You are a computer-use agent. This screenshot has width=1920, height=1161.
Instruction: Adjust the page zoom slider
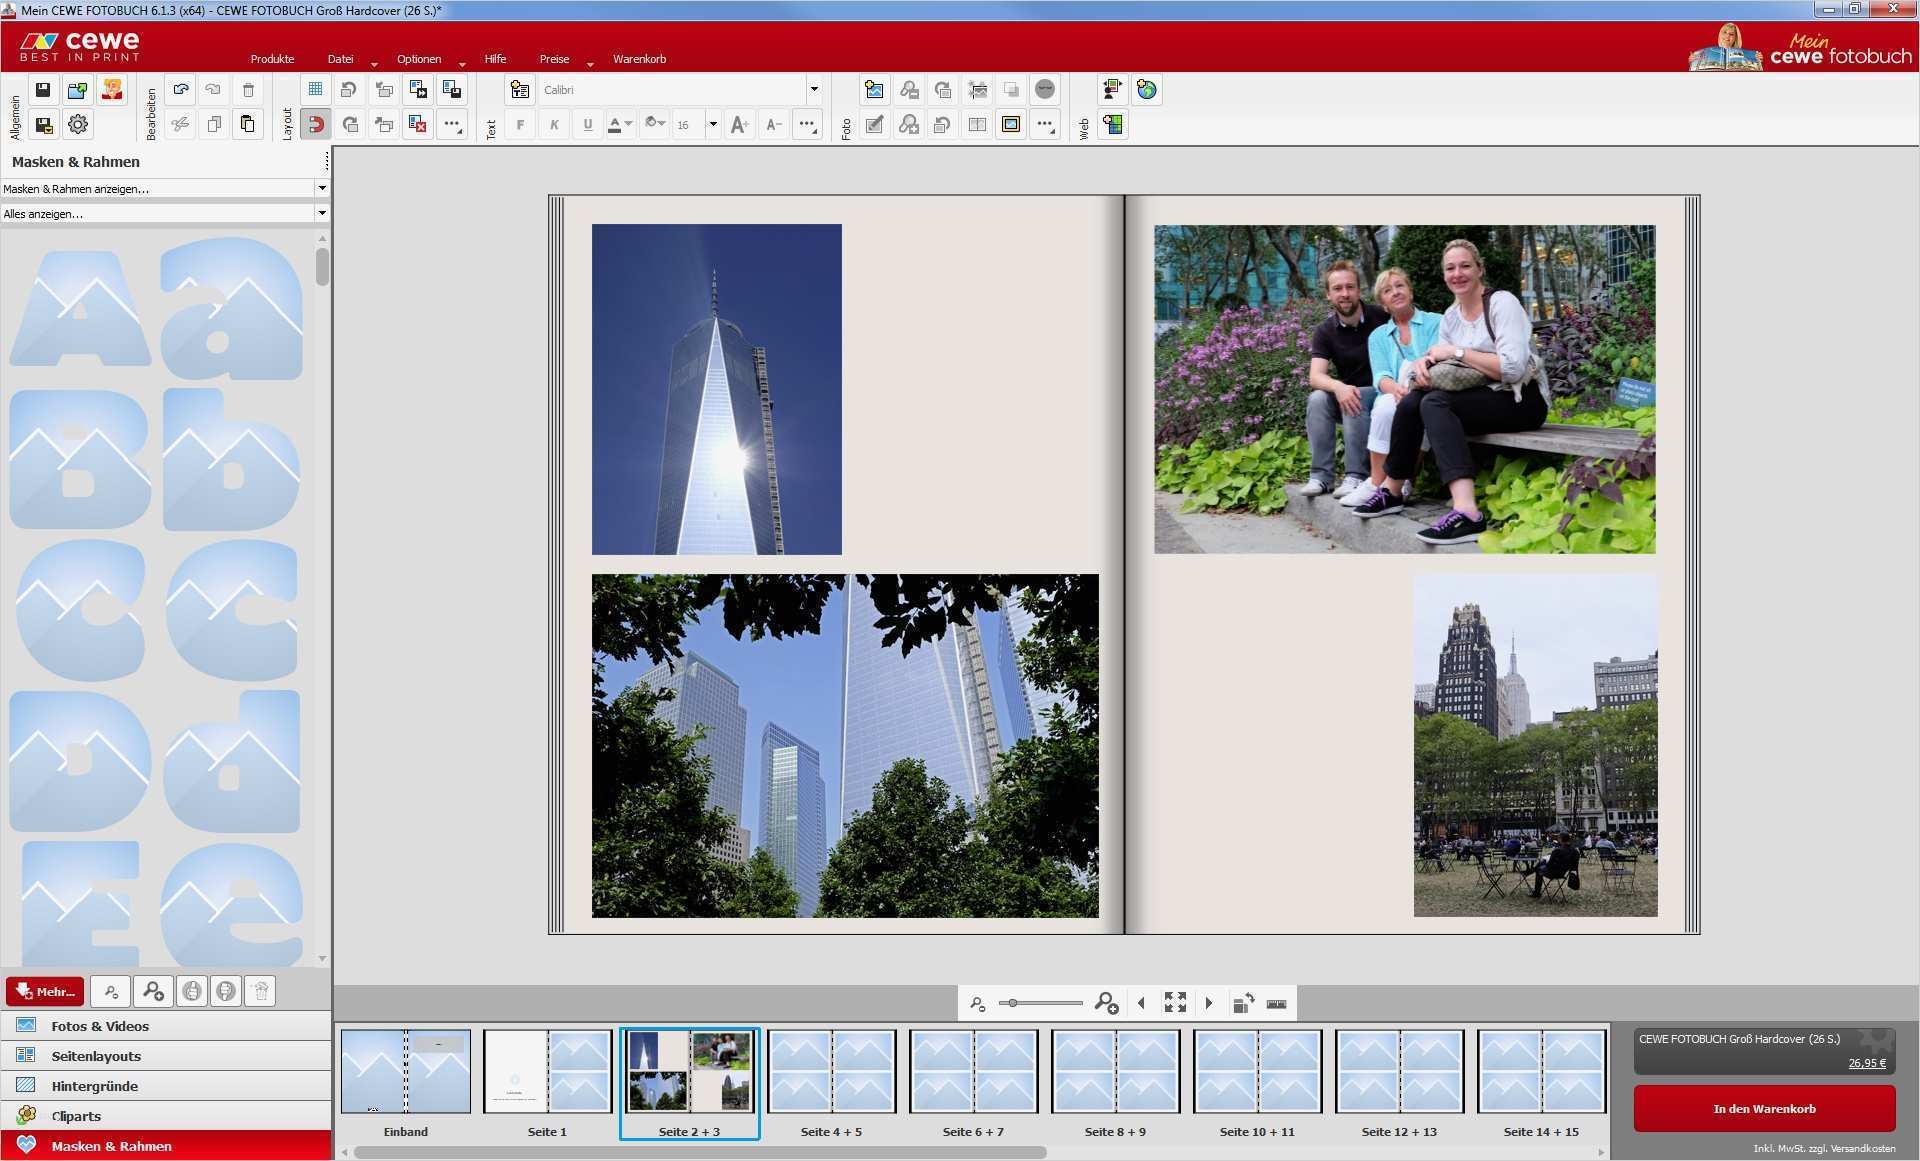(x=1014, y=1003)
